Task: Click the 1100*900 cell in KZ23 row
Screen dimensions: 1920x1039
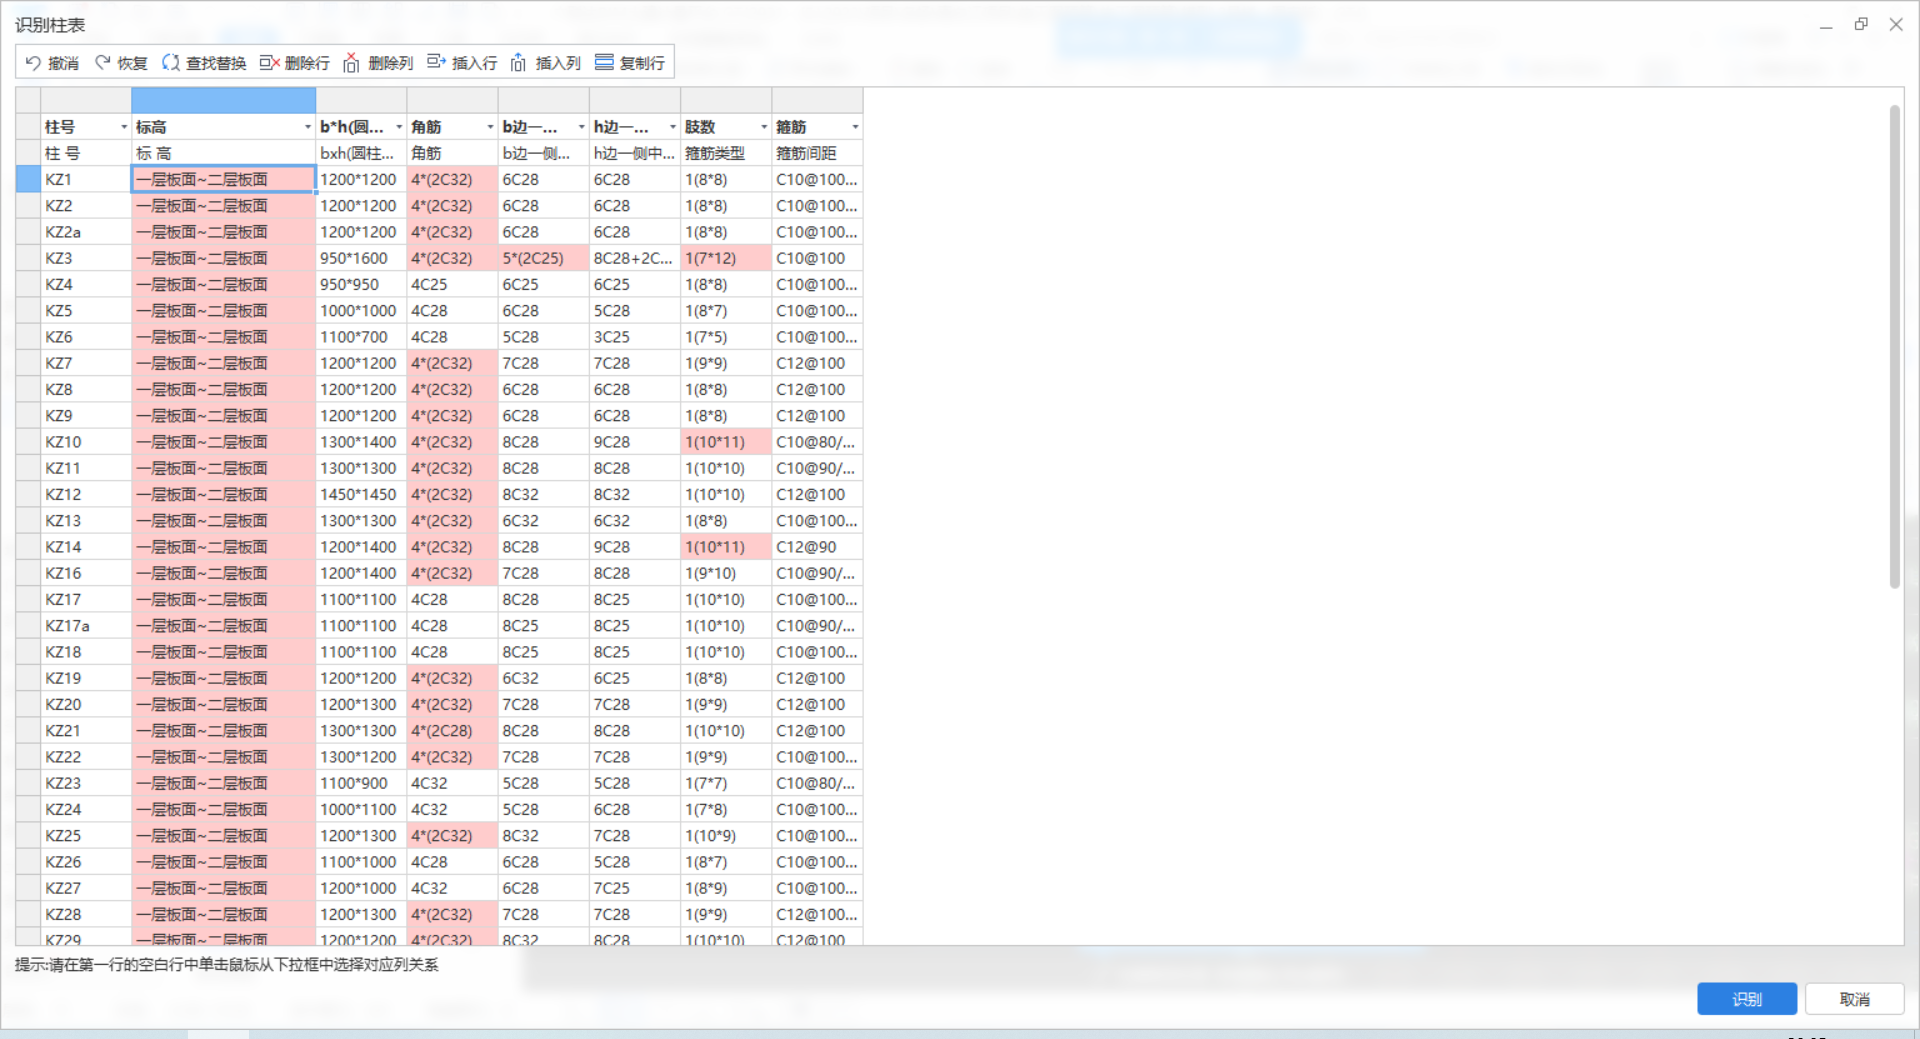Action: [x=361, y=783]
